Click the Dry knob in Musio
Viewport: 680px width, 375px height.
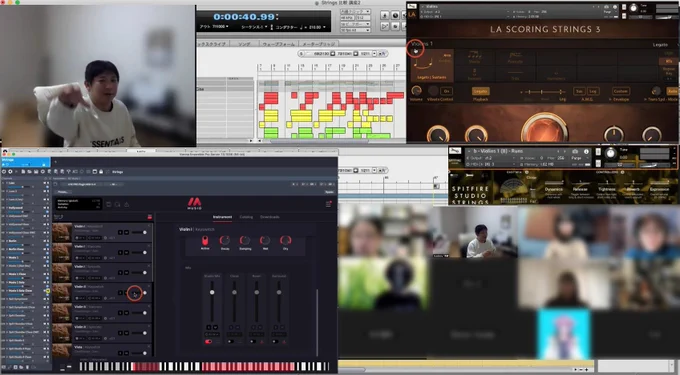[x=285, y=240]
